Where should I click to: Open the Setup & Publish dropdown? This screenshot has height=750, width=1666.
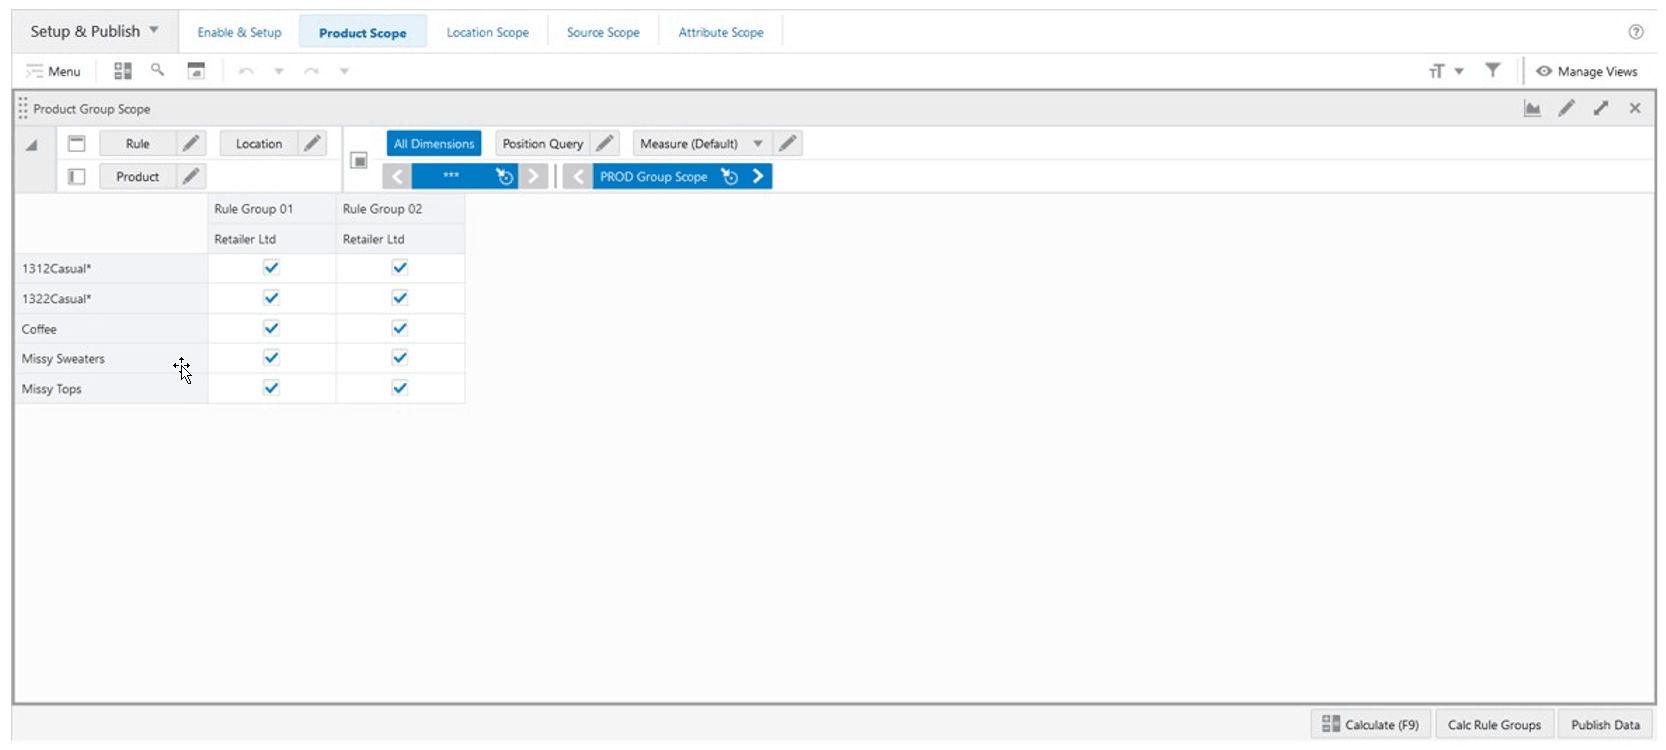(94, 31)
